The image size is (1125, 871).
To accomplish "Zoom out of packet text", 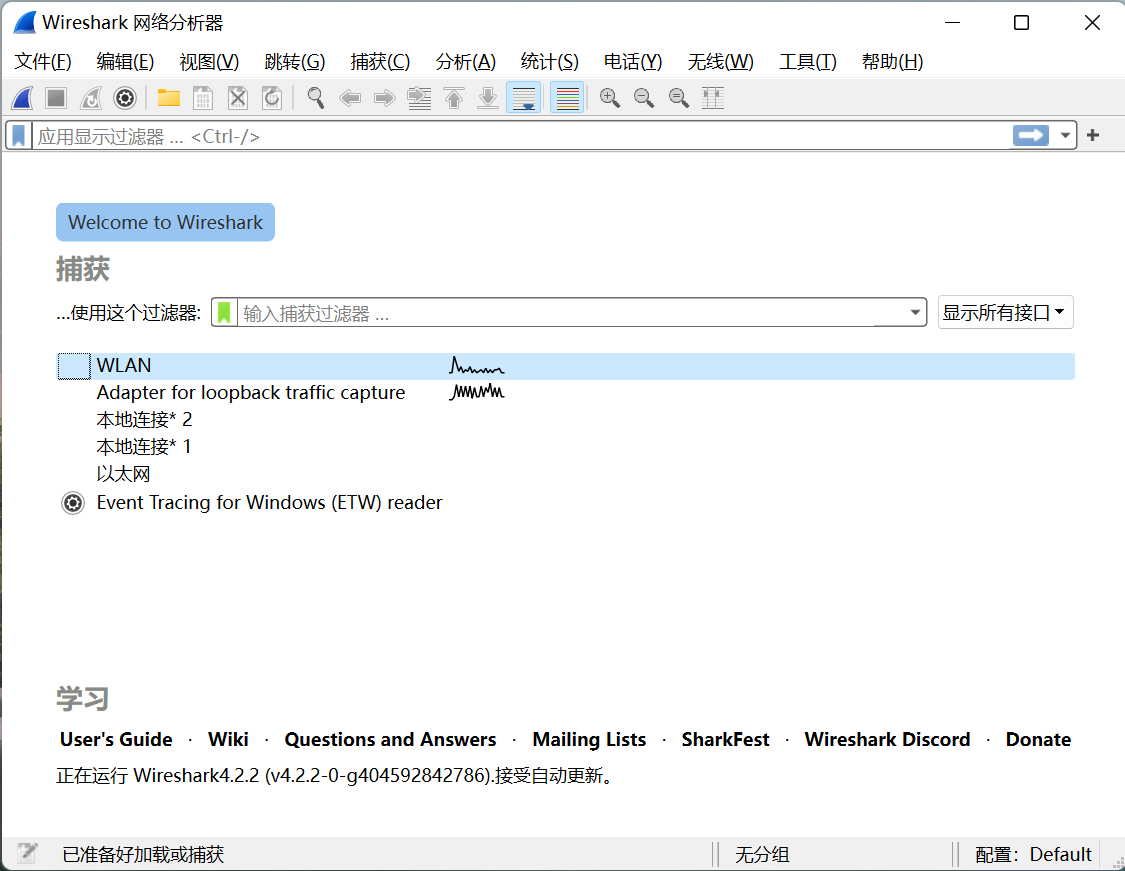I will 644,98.
